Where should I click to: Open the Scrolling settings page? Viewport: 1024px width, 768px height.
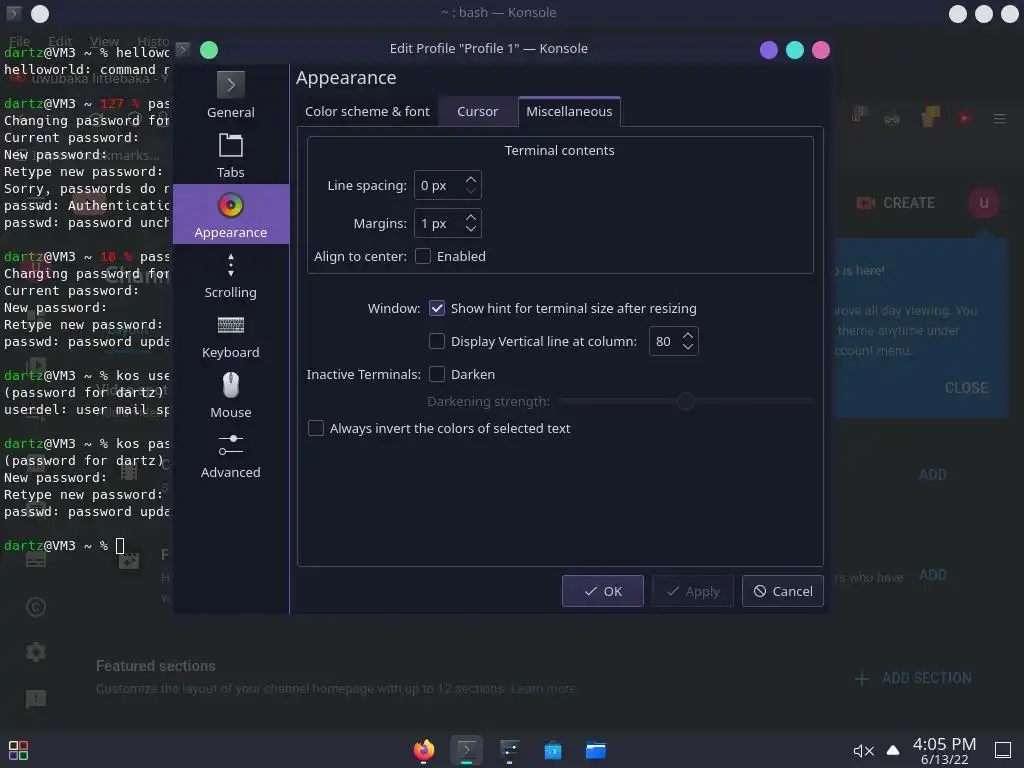tap(231, 275)
